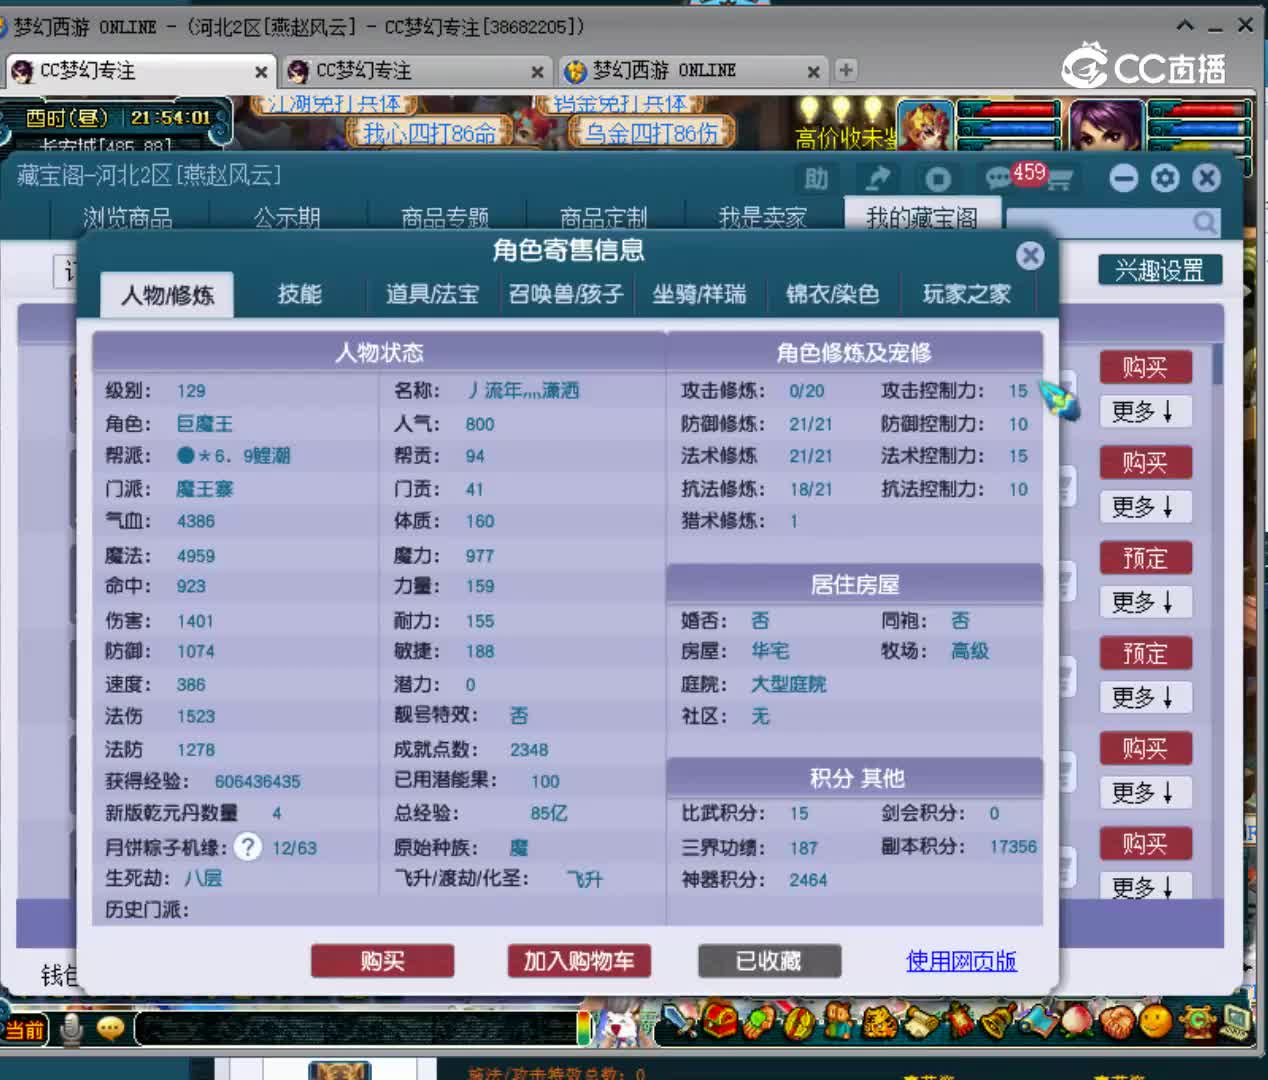Screen dimensions: 1268x1080
Task: Click the 魔王寨 value next to 门派
Action: click(205, 489)
